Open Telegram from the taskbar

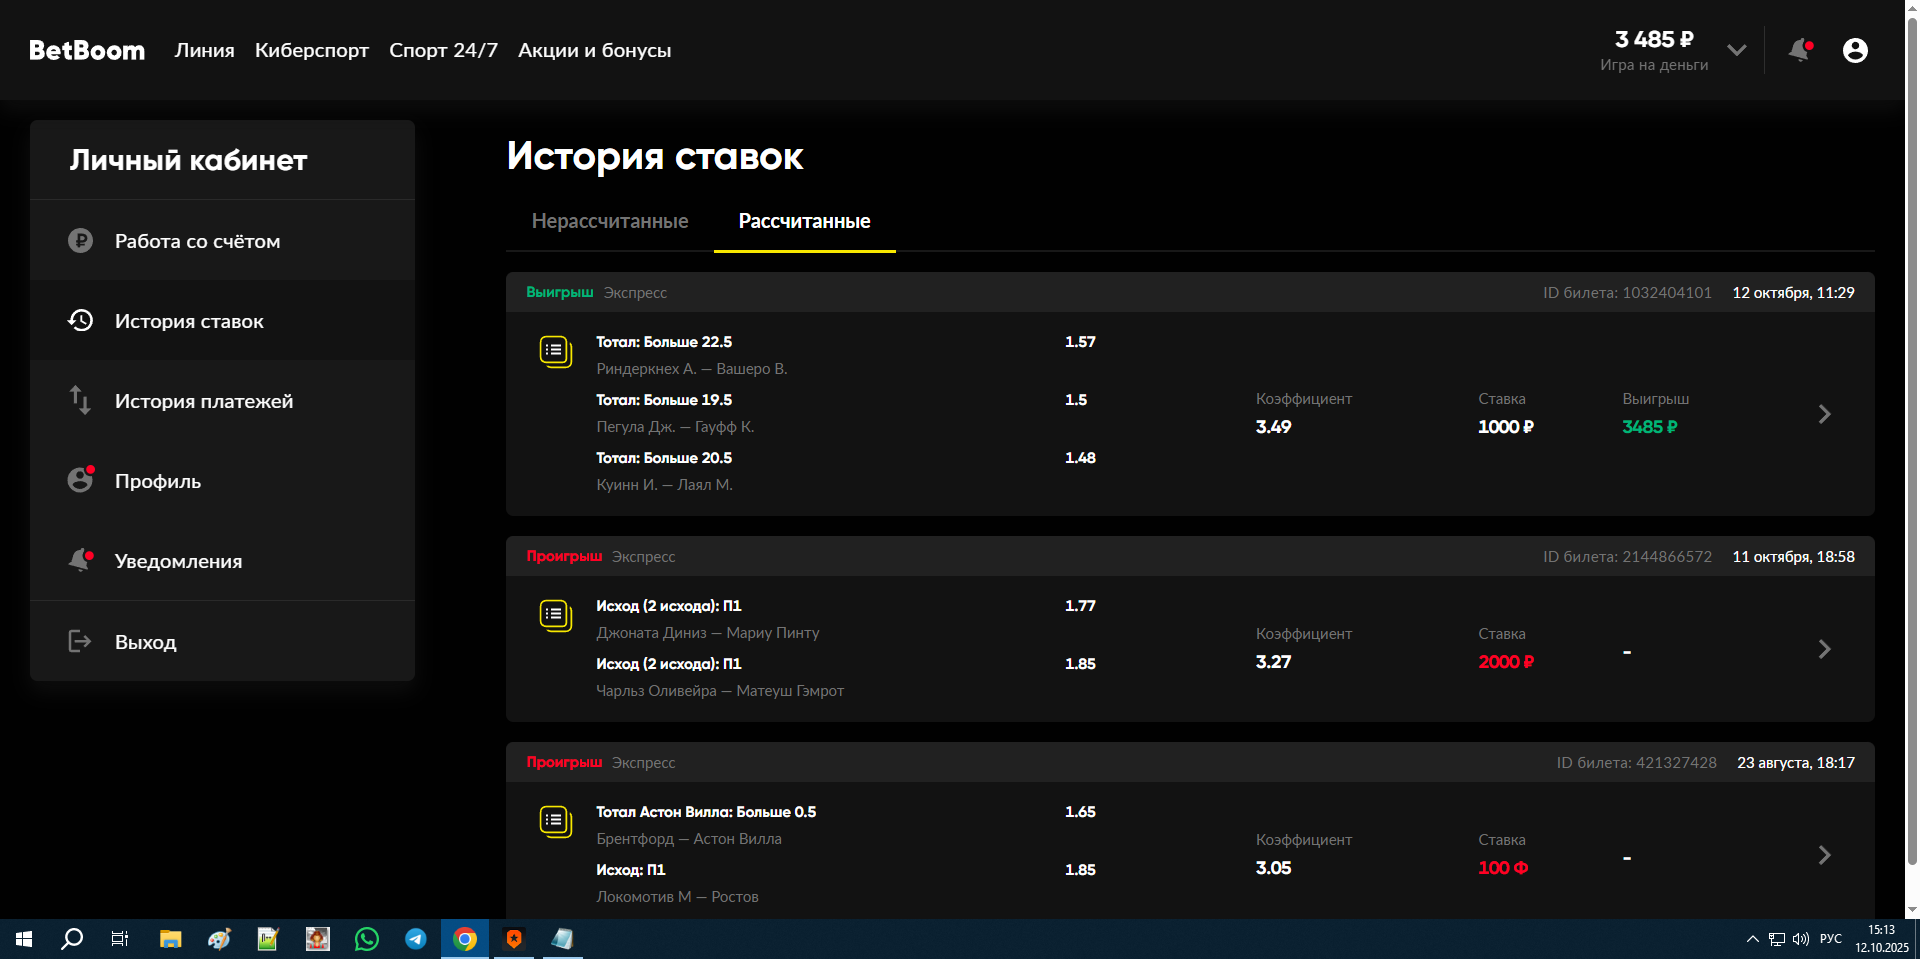[x=416, y=939]
